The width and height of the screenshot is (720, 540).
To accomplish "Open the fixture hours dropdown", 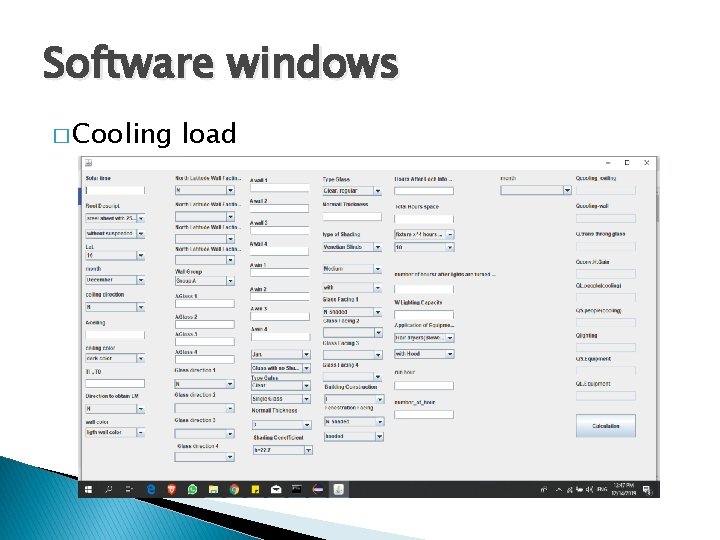I will click(x=424, y=234).
